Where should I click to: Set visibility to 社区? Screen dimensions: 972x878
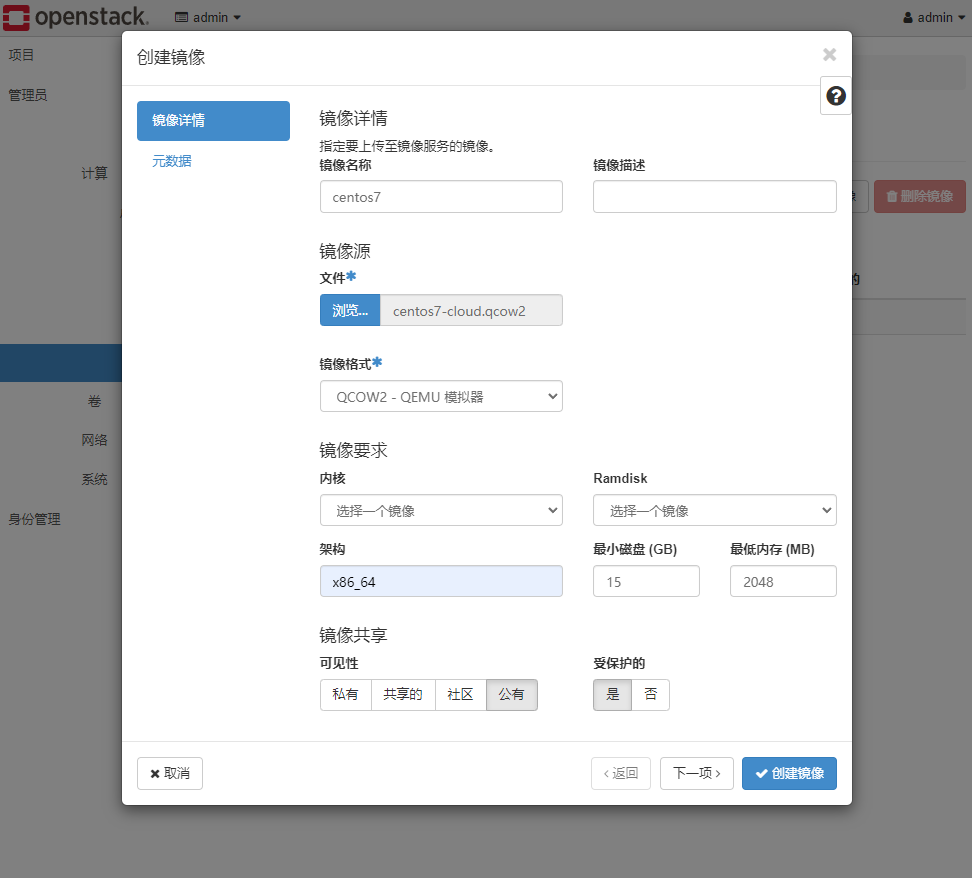pyautogui.click(x=461, y=694)
